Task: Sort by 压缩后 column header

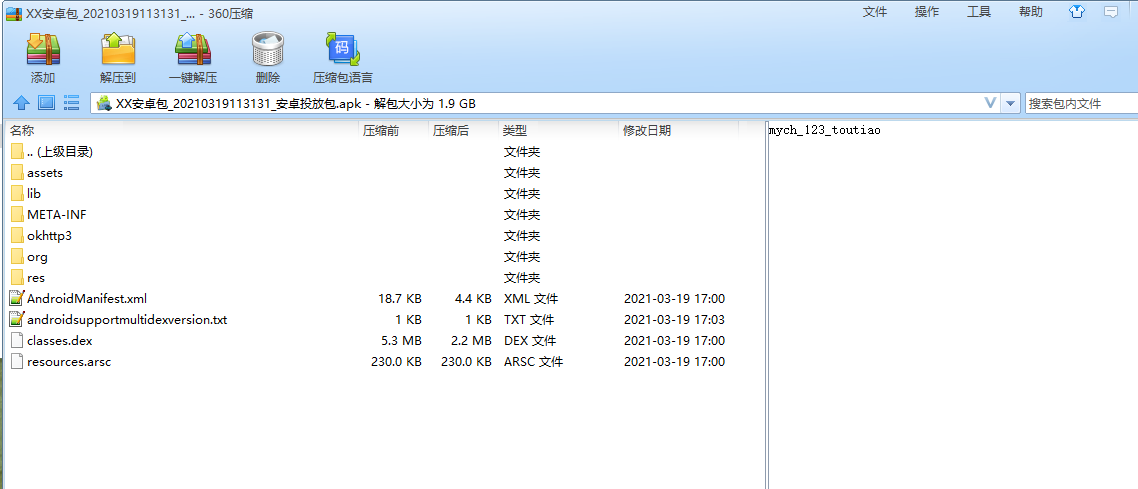Action: (x=451, y=131)
